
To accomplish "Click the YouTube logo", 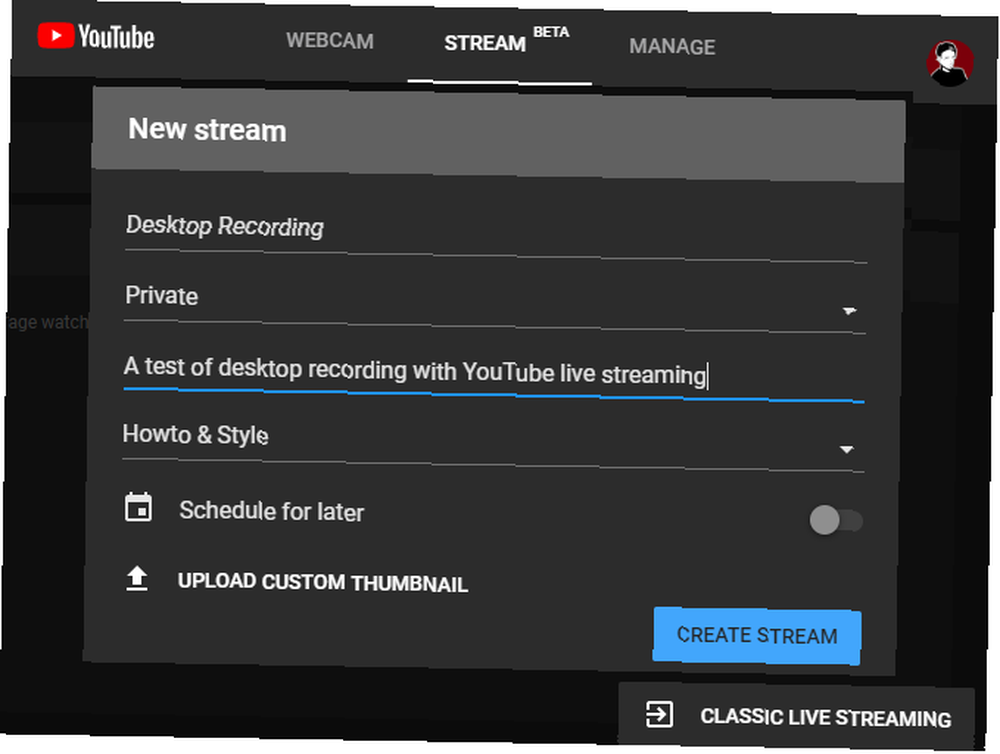I will tap(96, 36).
